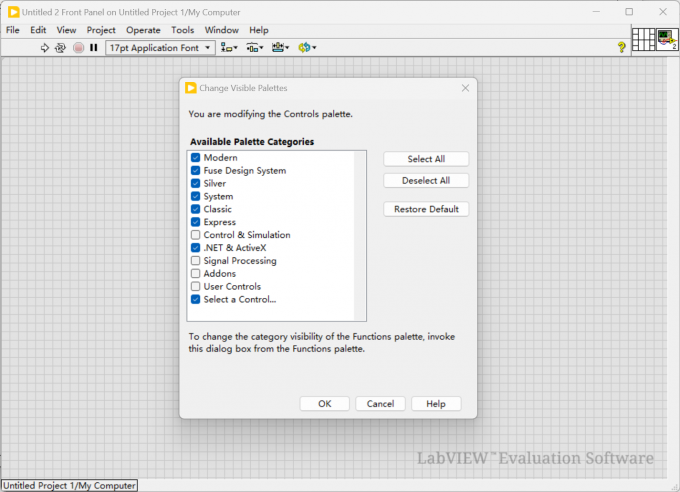
Task: Click the connector pane grid icon
Action: point(643,40)
